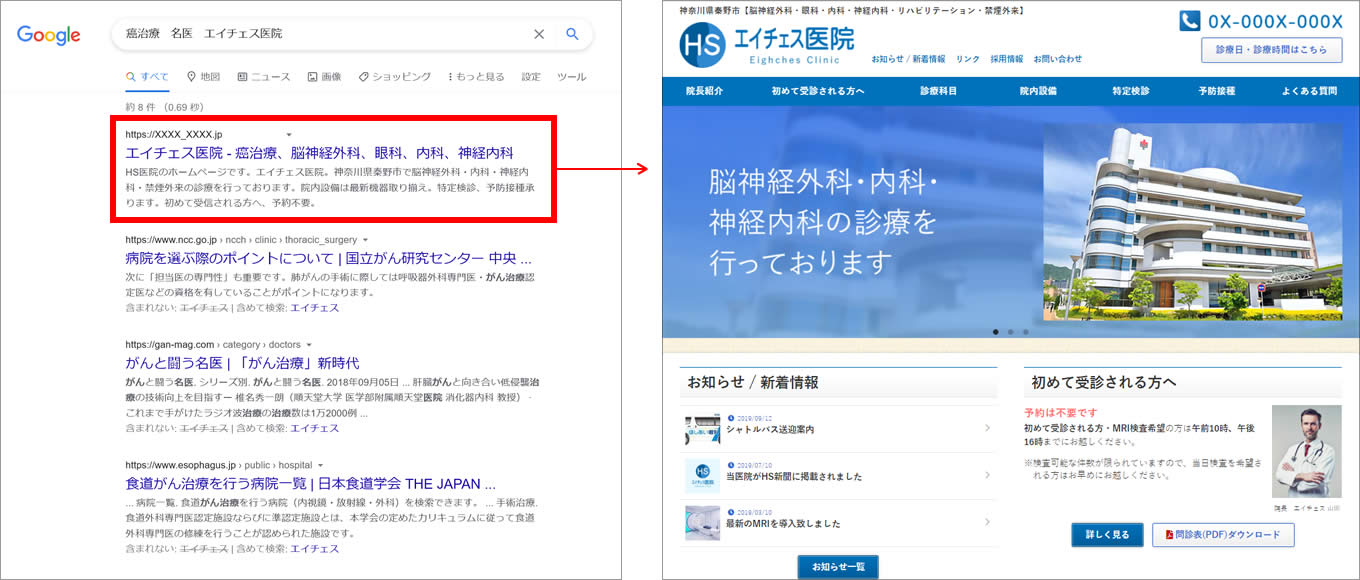The width and height of the screenshot is (1360, 580).
Task: Click clock icon beside 2019/07/10 date
Action: point(731,465)
